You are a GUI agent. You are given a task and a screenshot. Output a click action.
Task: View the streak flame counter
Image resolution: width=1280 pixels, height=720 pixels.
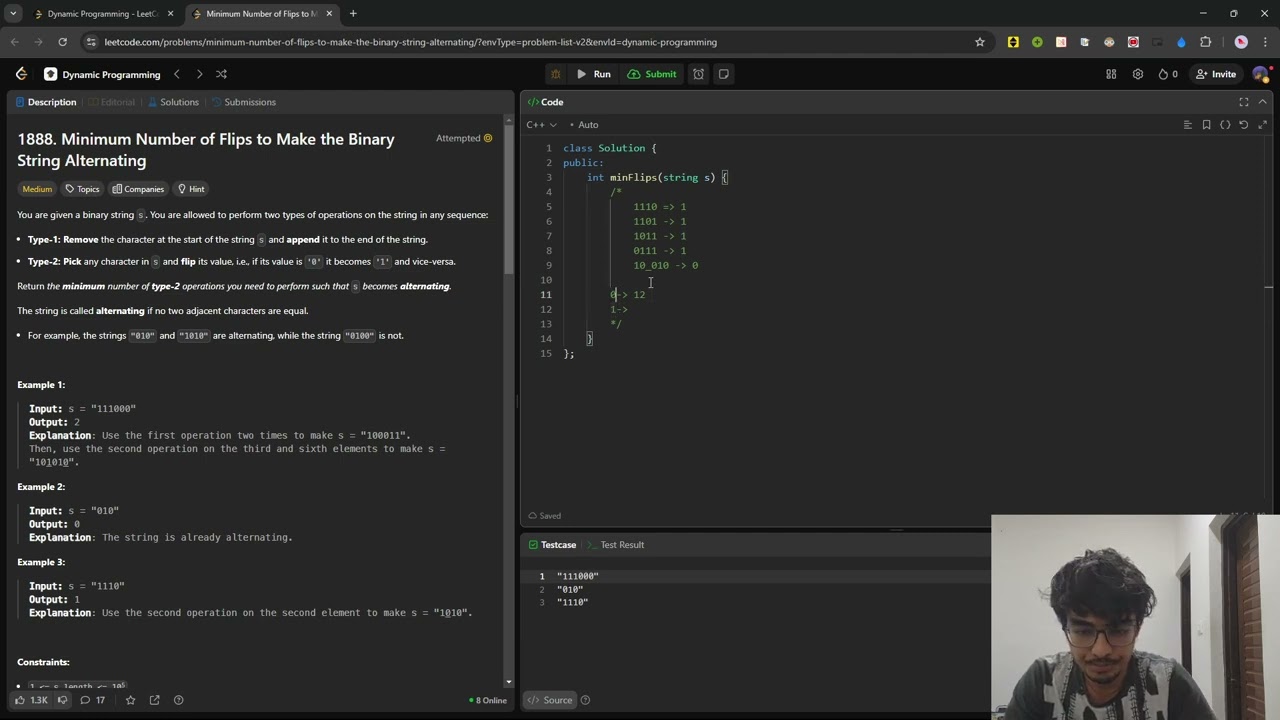[x=1167, y=74]
